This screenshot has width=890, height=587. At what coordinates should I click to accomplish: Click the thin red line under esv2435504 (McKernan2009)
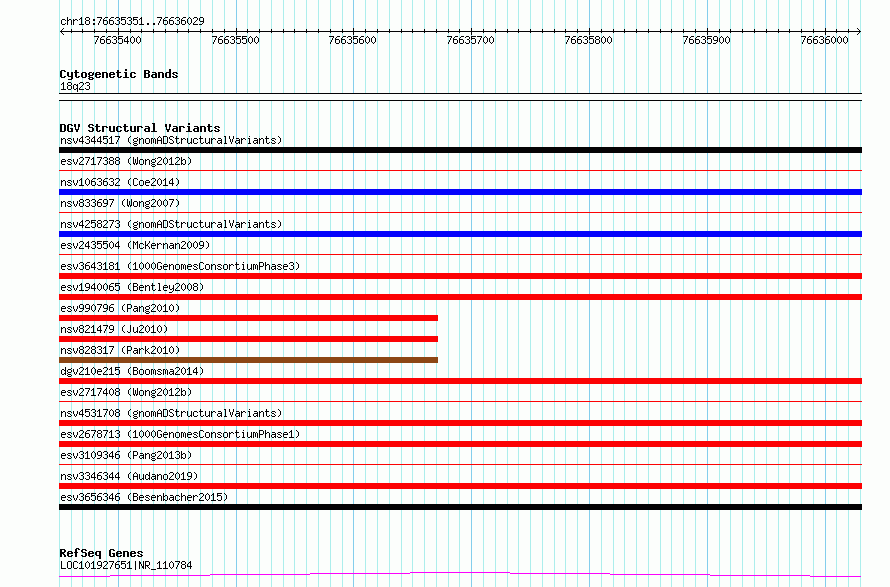click(460, 254)
